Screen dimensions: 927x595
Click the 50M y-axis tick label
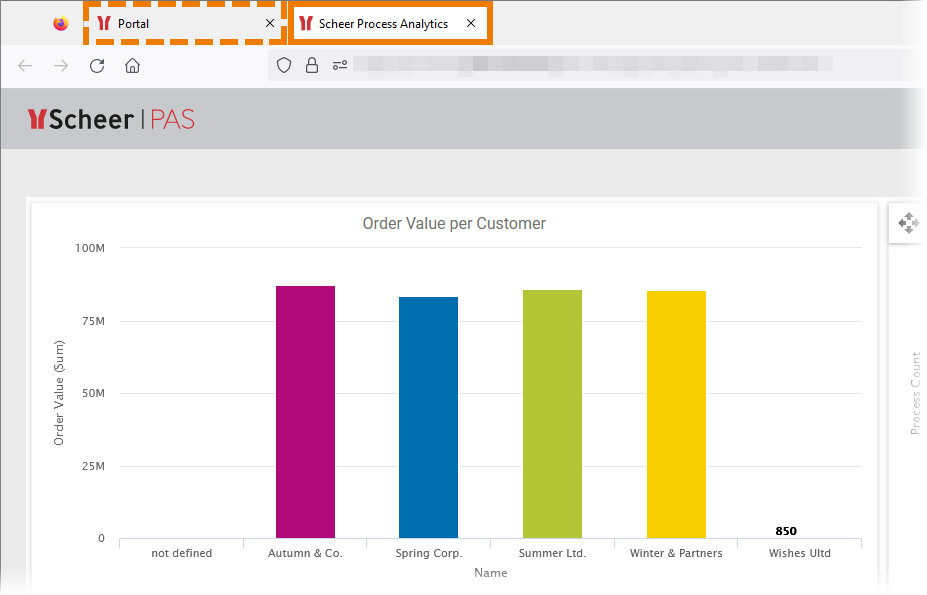pyautogui.click(x=93, y=393)
